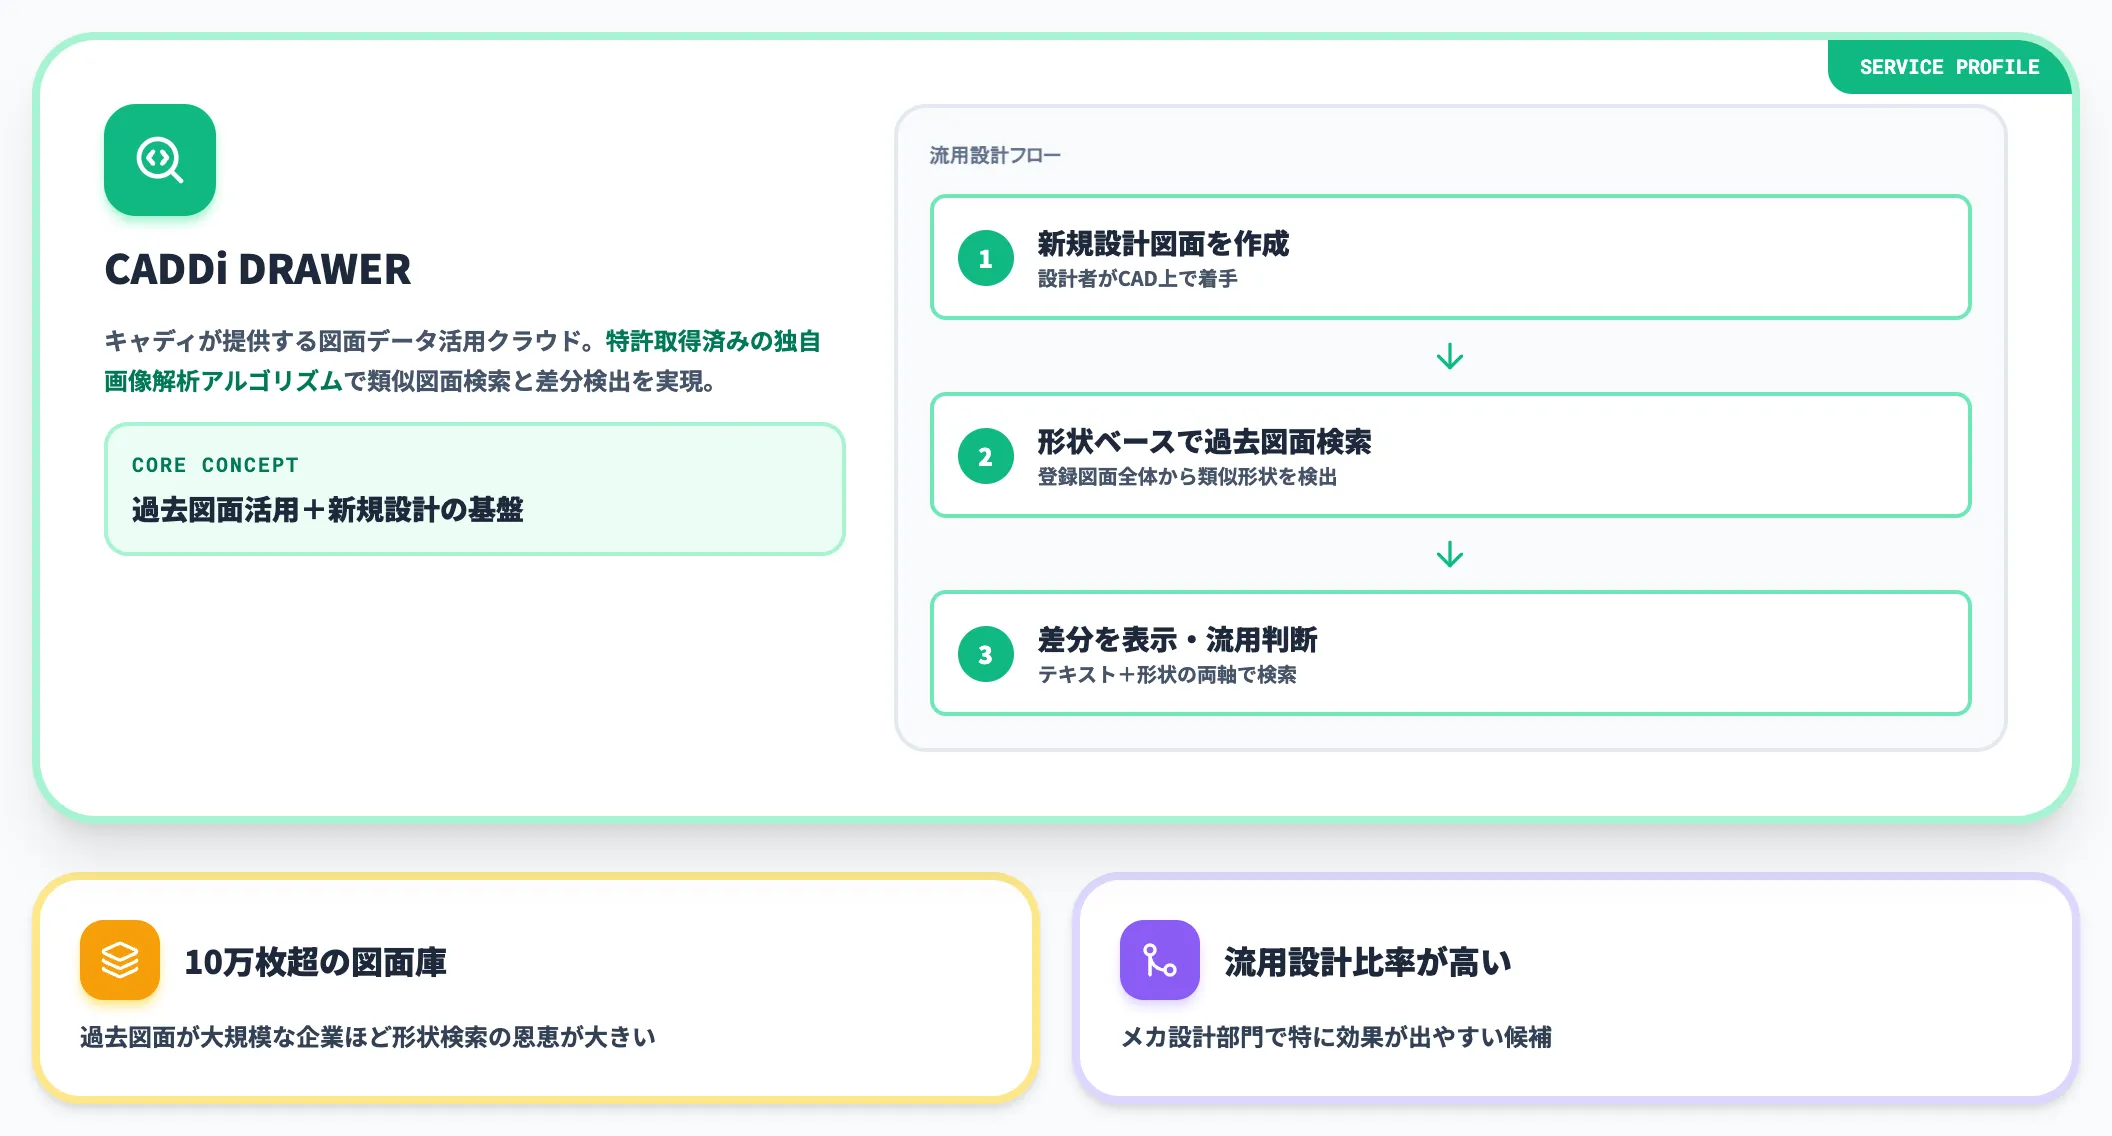
Task: Click the step 1 number badge
Action: 986,258
